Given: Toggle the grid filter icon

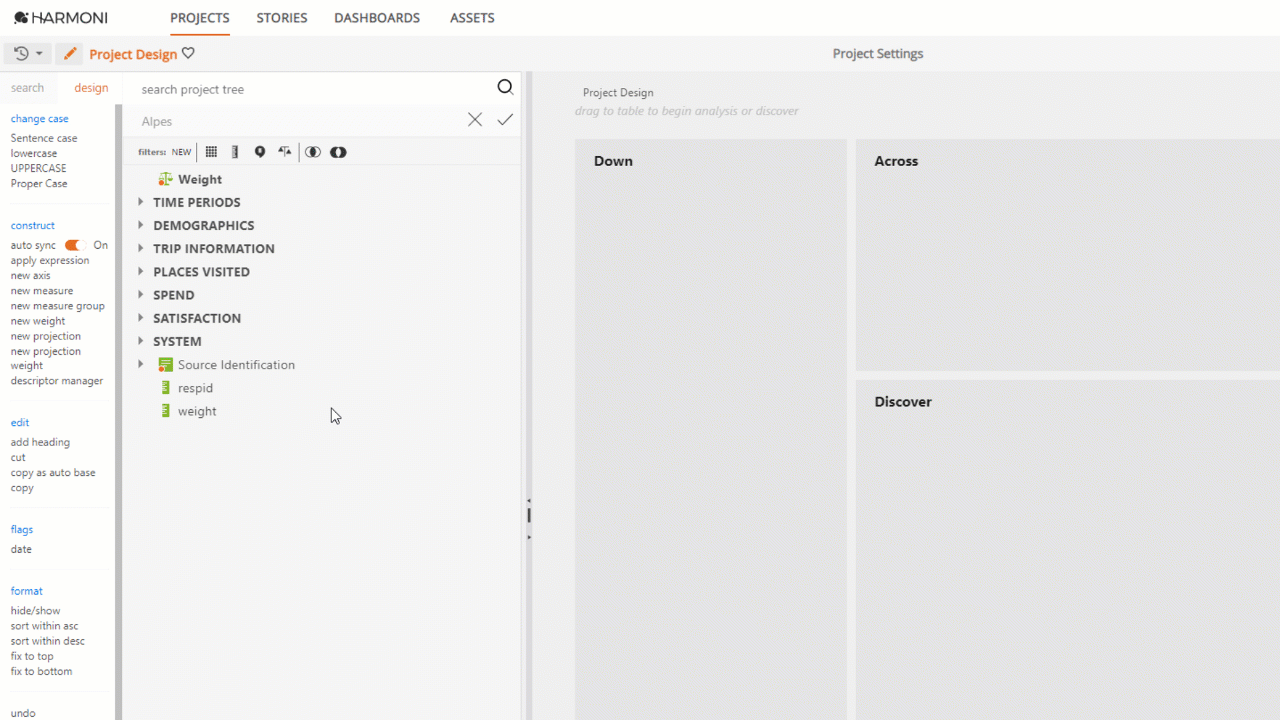Looking at the screenshot, I should tap(211, 152).
